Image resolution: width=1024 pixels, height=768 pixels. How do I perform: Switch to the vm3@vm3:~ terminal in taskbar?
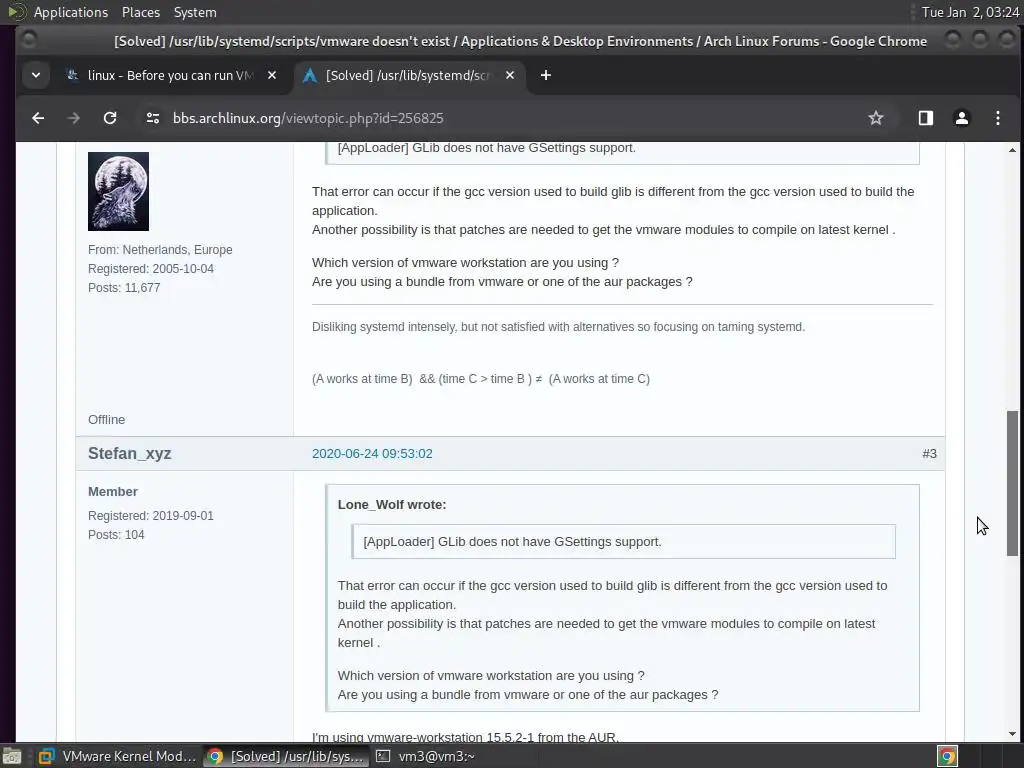(426, 756)
